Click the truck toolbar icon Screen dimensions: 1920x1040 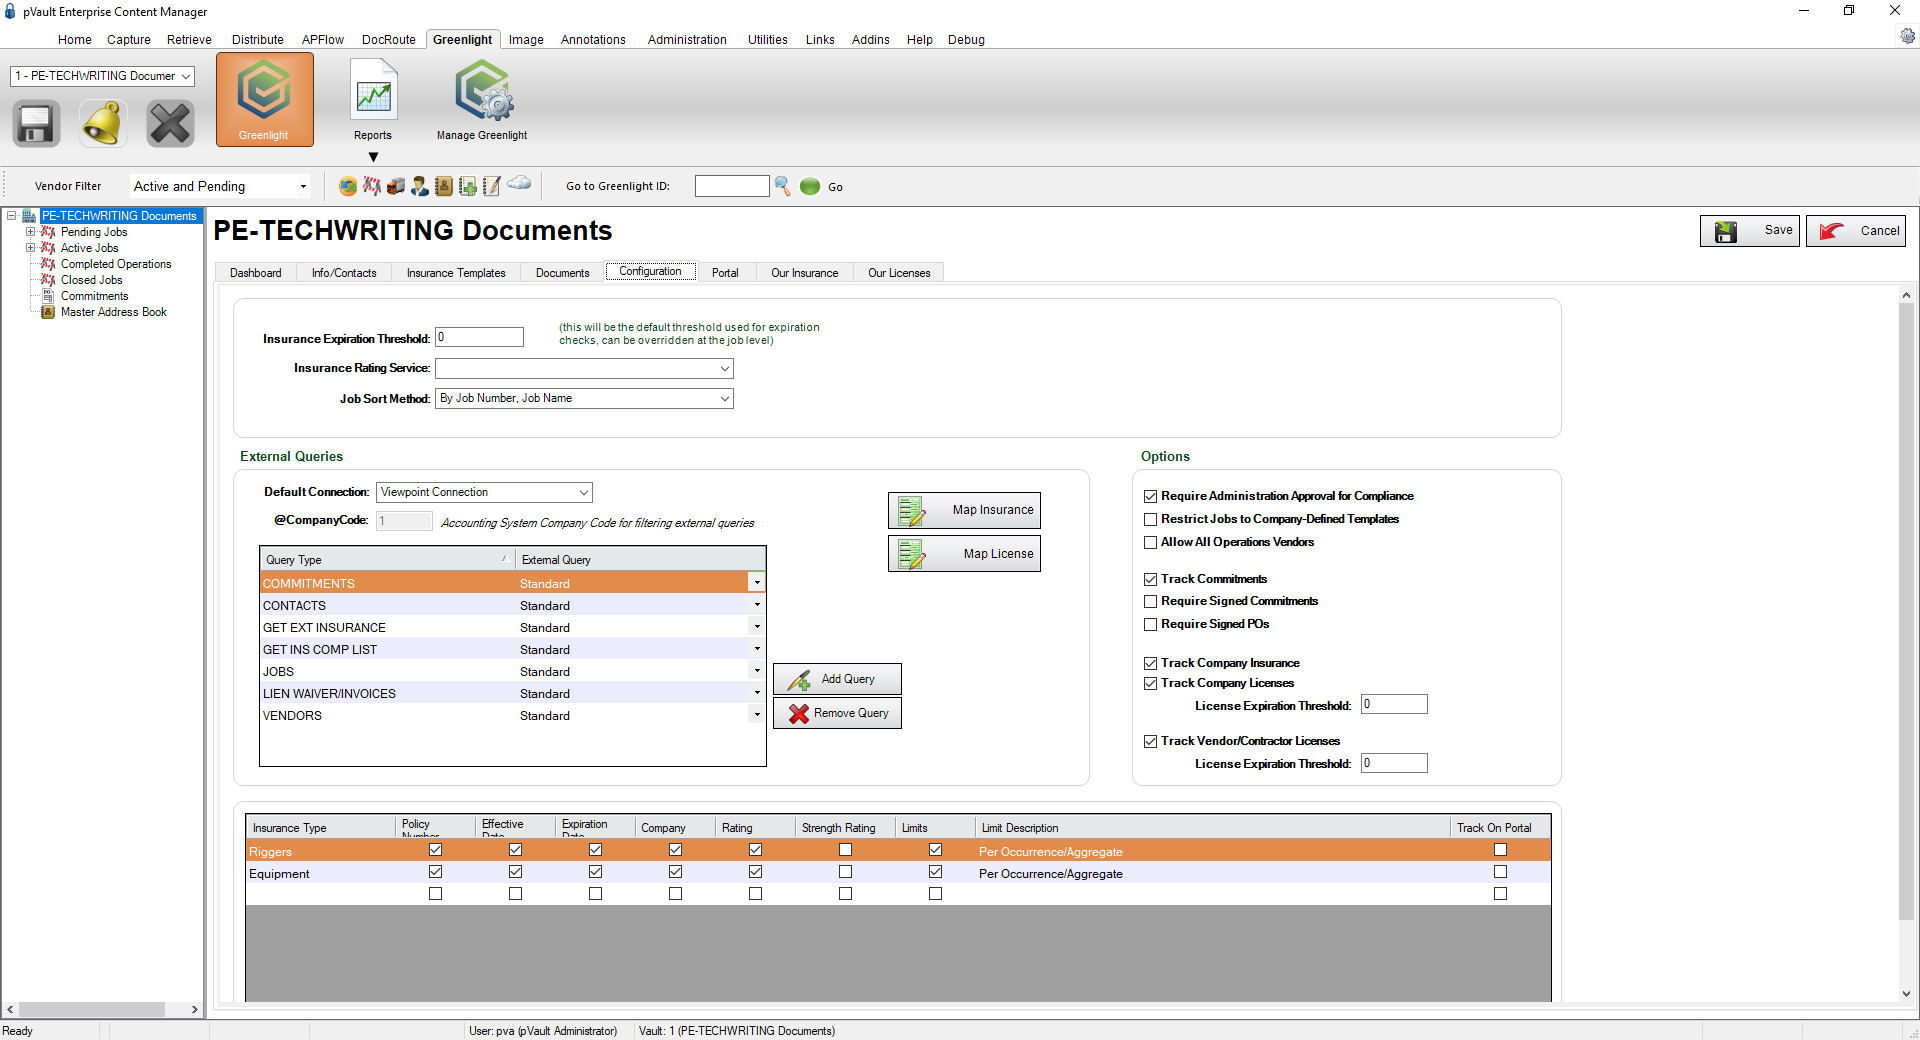pos(396,186)
